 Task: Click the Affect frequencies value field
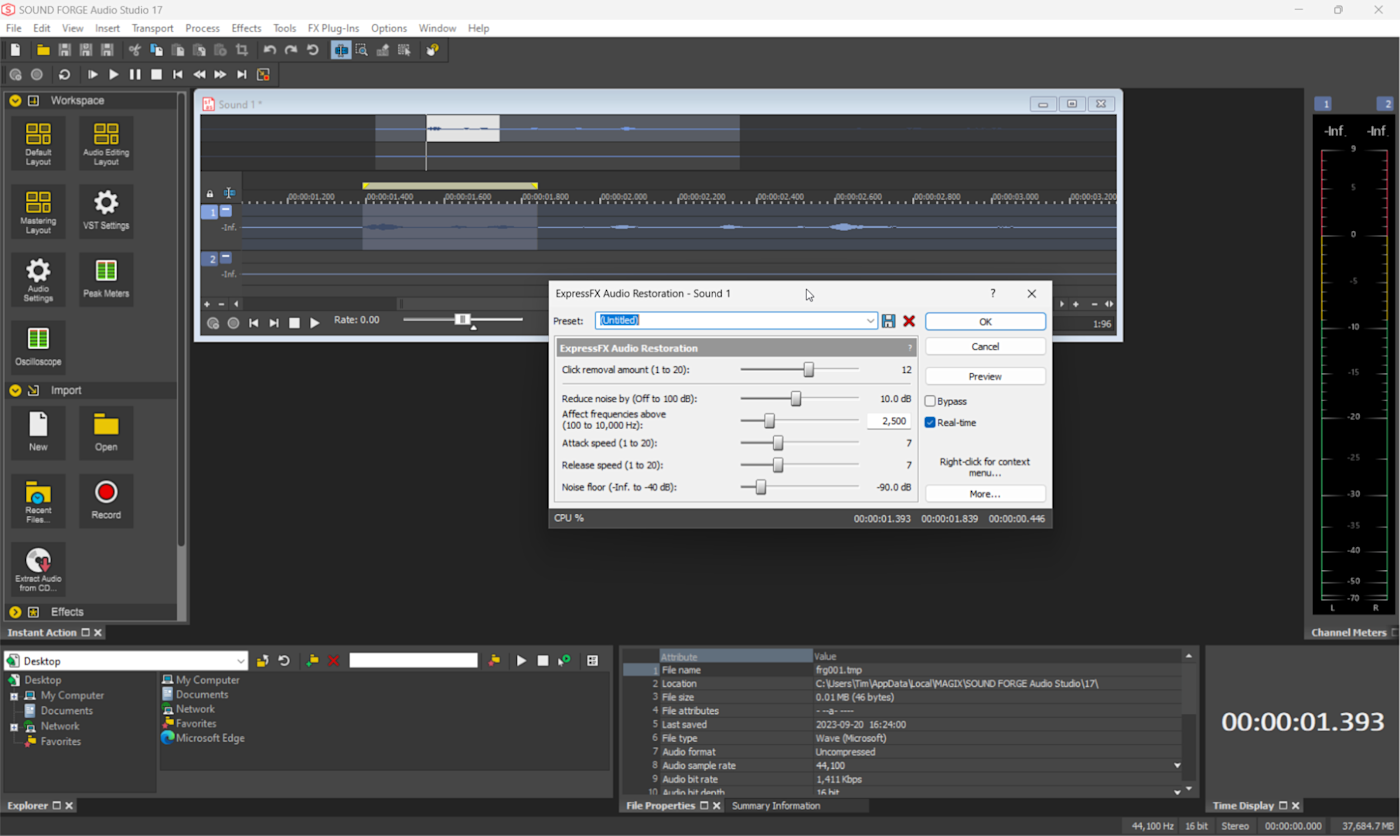pyautogui.click(x=888, y=422)
